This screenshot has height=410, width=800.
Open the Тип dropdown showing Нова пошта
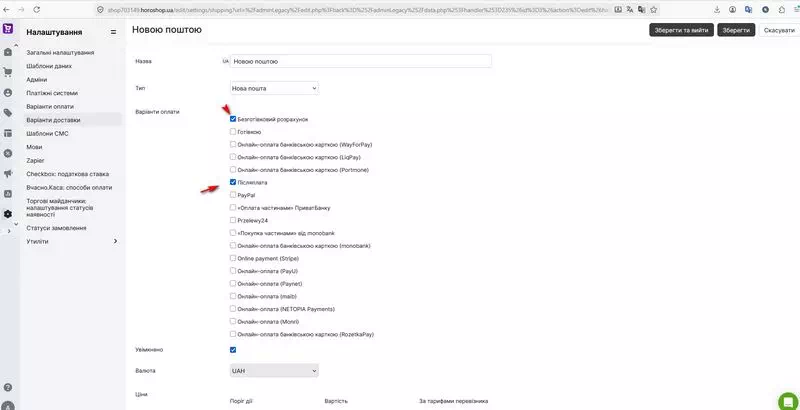pyautogui.click(x=274, y=88)
